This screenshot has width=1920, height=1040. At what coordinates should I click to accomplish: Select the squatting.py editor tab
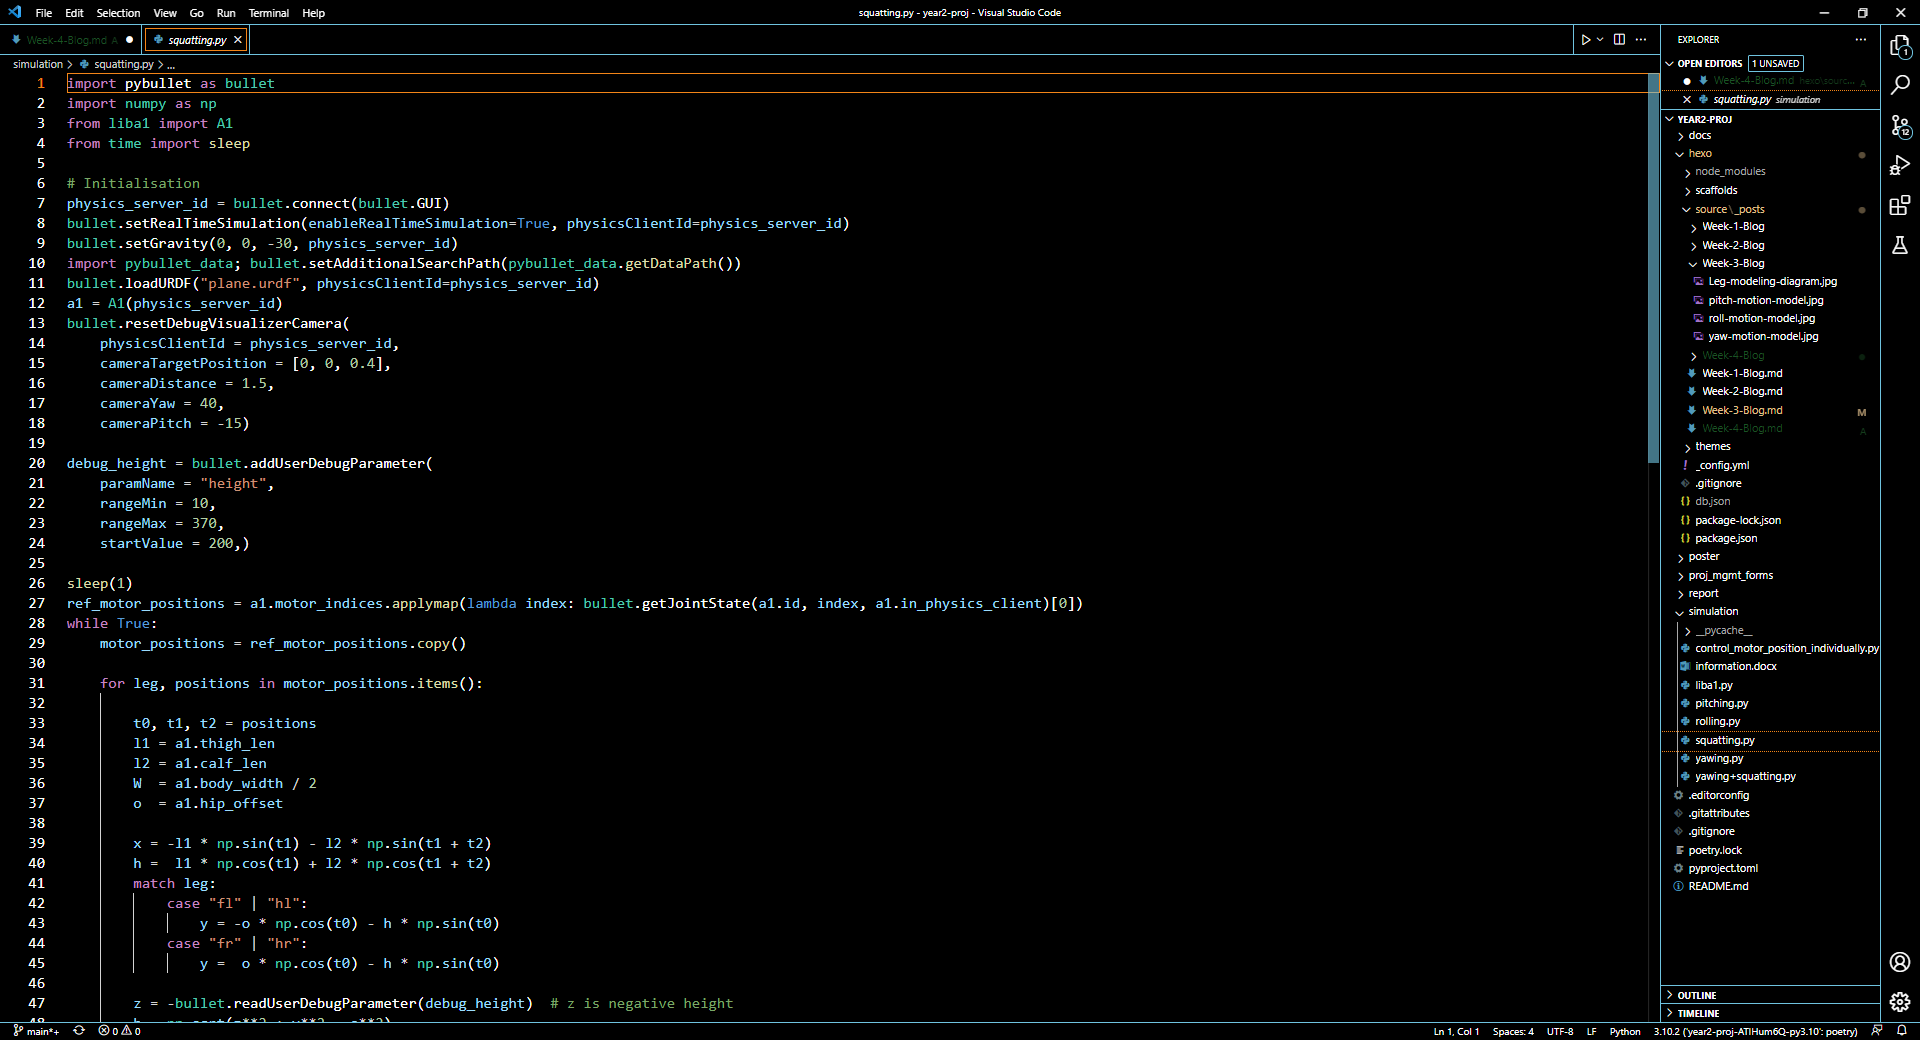(196, 40)
